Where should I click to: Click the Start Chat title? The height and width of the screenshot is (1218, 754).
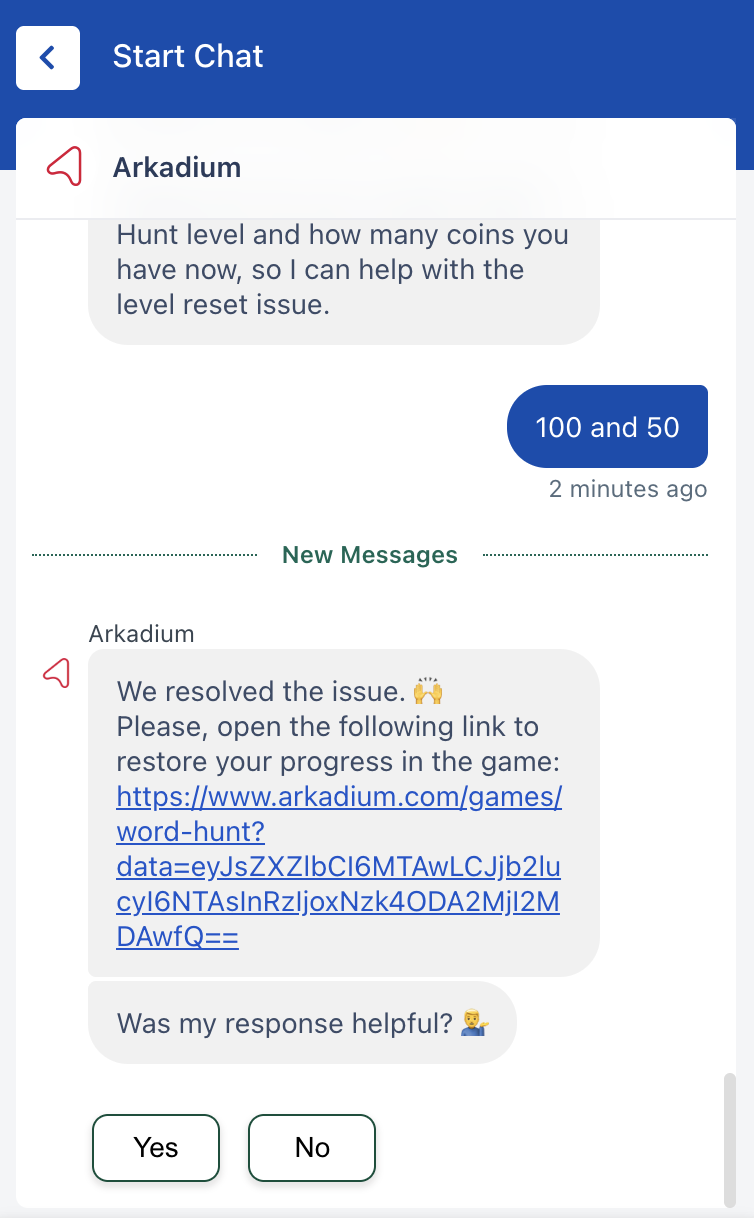[188, 56]
